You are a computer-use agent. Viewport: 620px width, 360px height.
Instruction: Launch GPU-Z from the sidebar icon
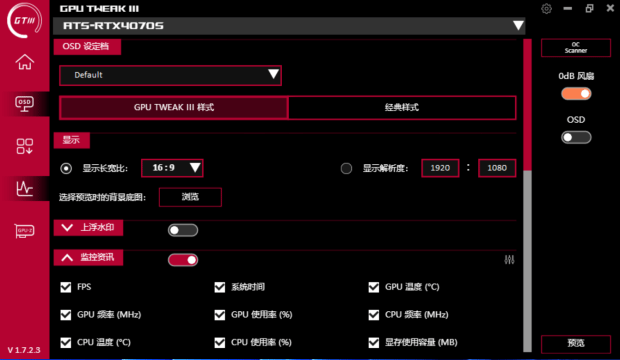click(x=25, y=231)
